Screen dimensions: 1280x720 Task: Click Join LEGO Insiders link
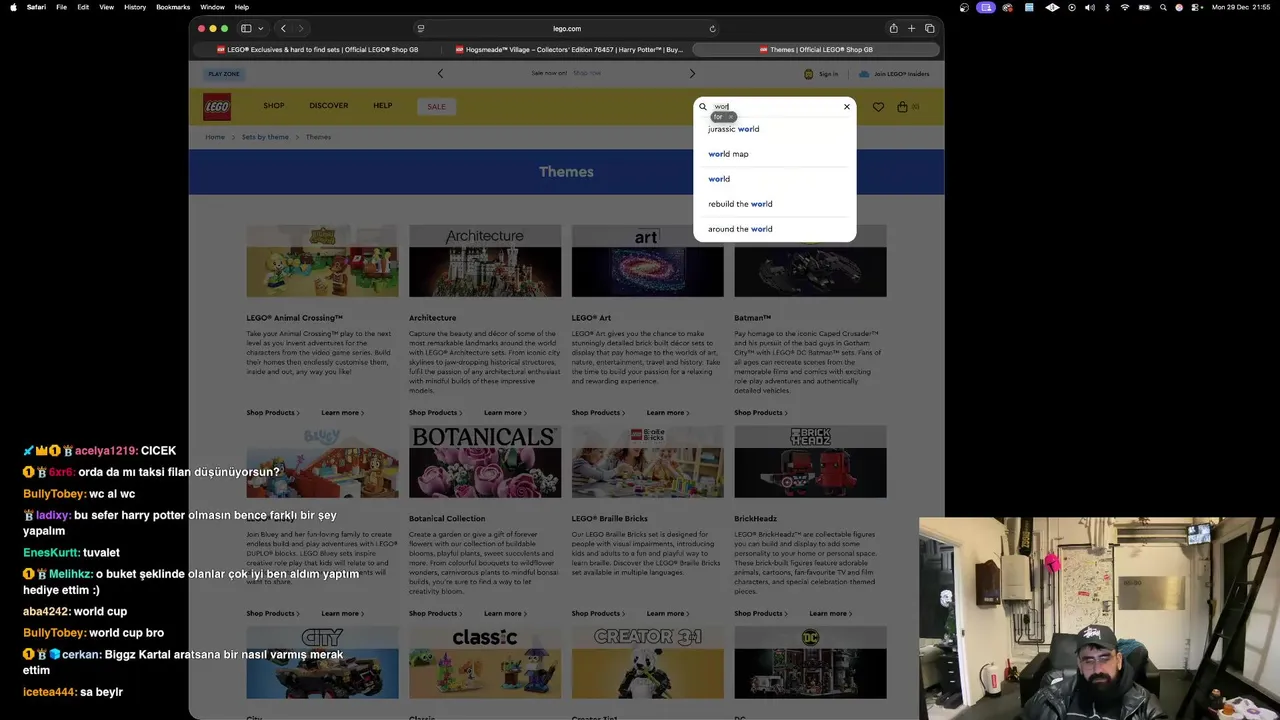(x=894, y=74)
